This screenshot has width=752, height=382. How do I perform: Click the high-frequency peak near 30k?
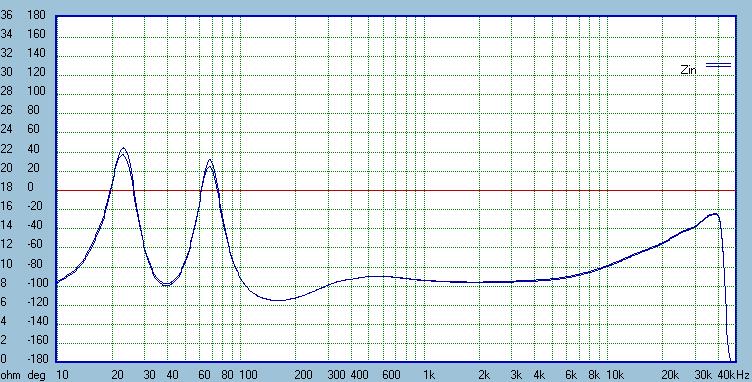714,214
